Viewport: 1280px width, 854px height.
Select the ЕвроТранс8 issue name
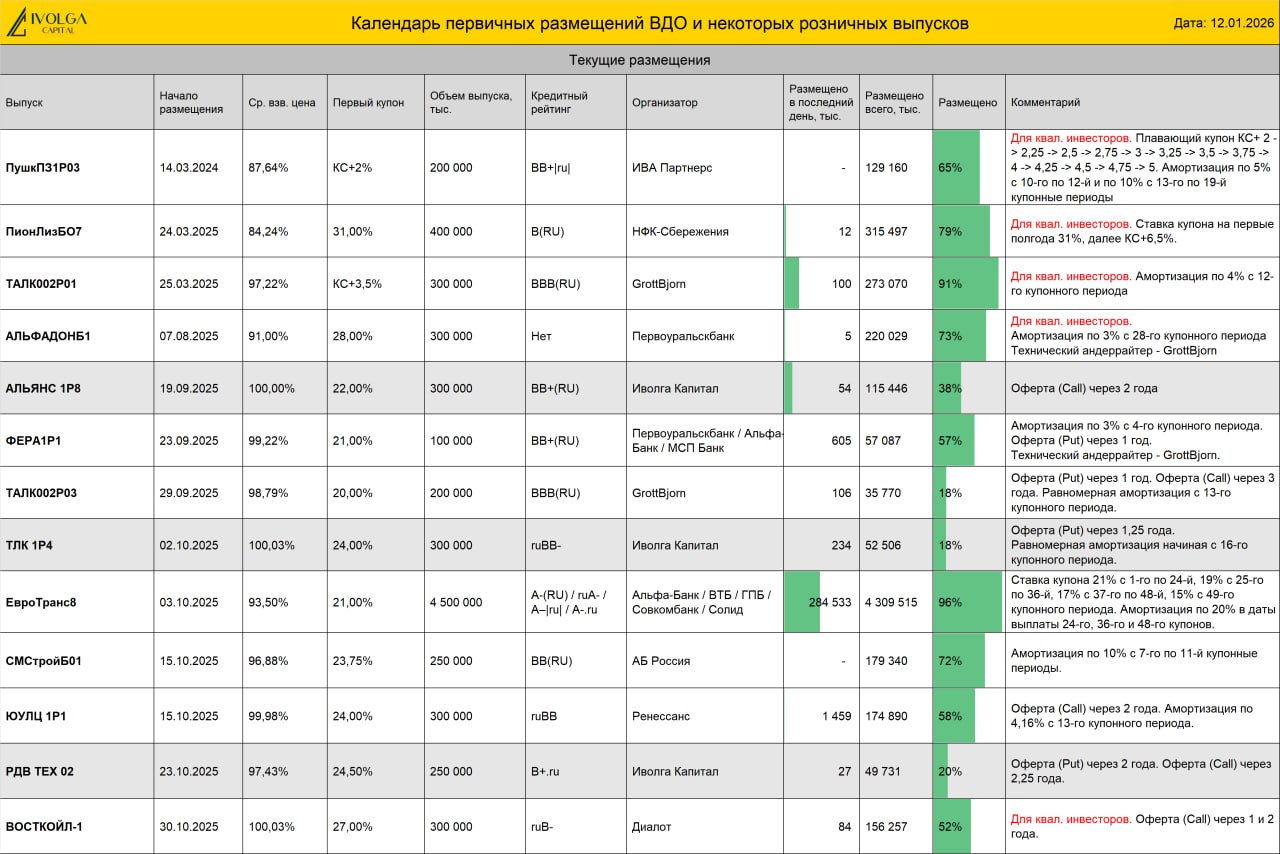(x=41, y=602)
